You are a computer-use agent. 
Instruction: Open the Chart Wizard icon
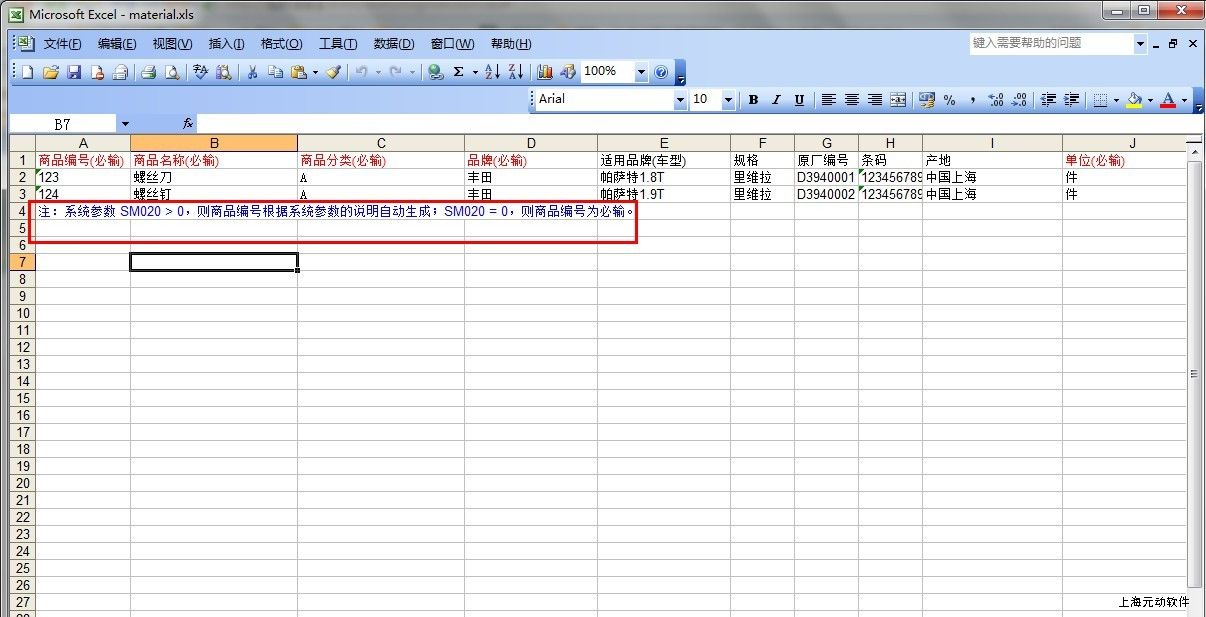click(545, 72)
